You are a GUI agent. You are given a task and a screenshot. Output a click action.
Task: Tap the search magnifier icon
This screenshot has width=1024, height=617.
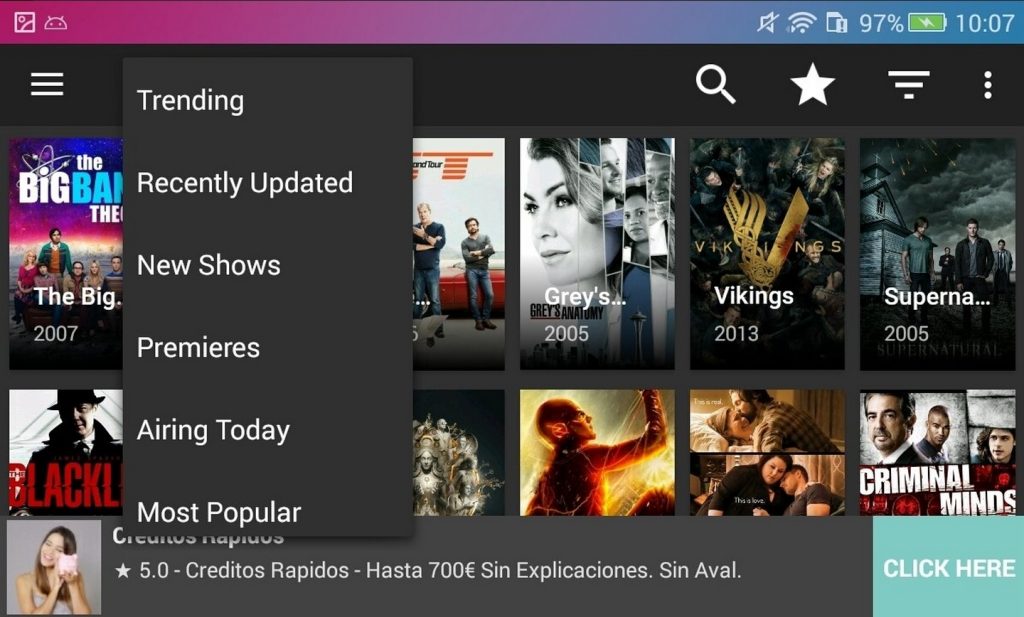[715, 84]
